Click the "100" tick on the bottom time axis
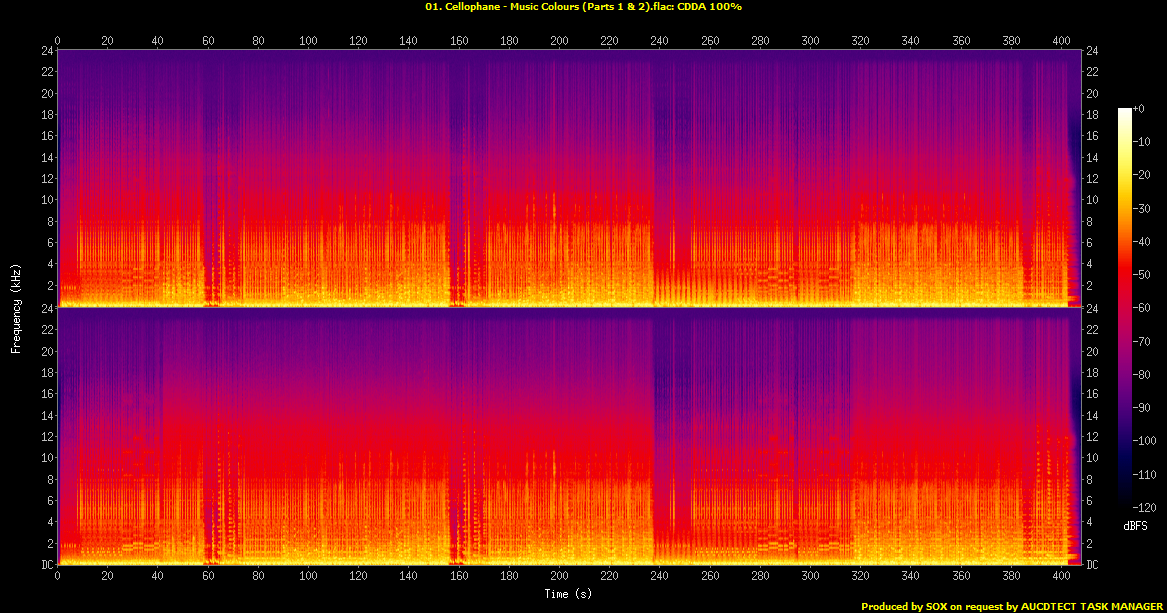 [x=308, y=576]
